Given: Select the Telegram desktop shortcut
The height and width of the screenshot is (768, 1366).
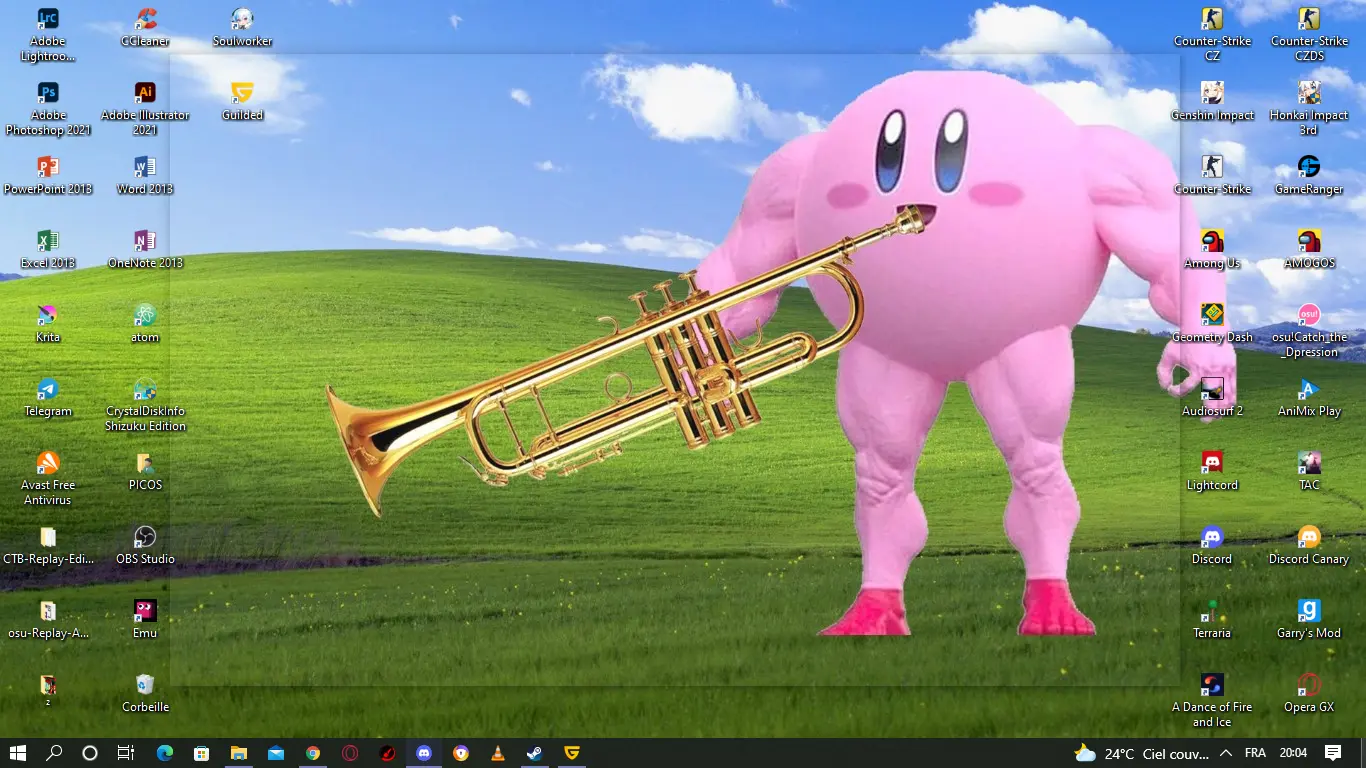Looking at the screenshot, I should 48,390.
